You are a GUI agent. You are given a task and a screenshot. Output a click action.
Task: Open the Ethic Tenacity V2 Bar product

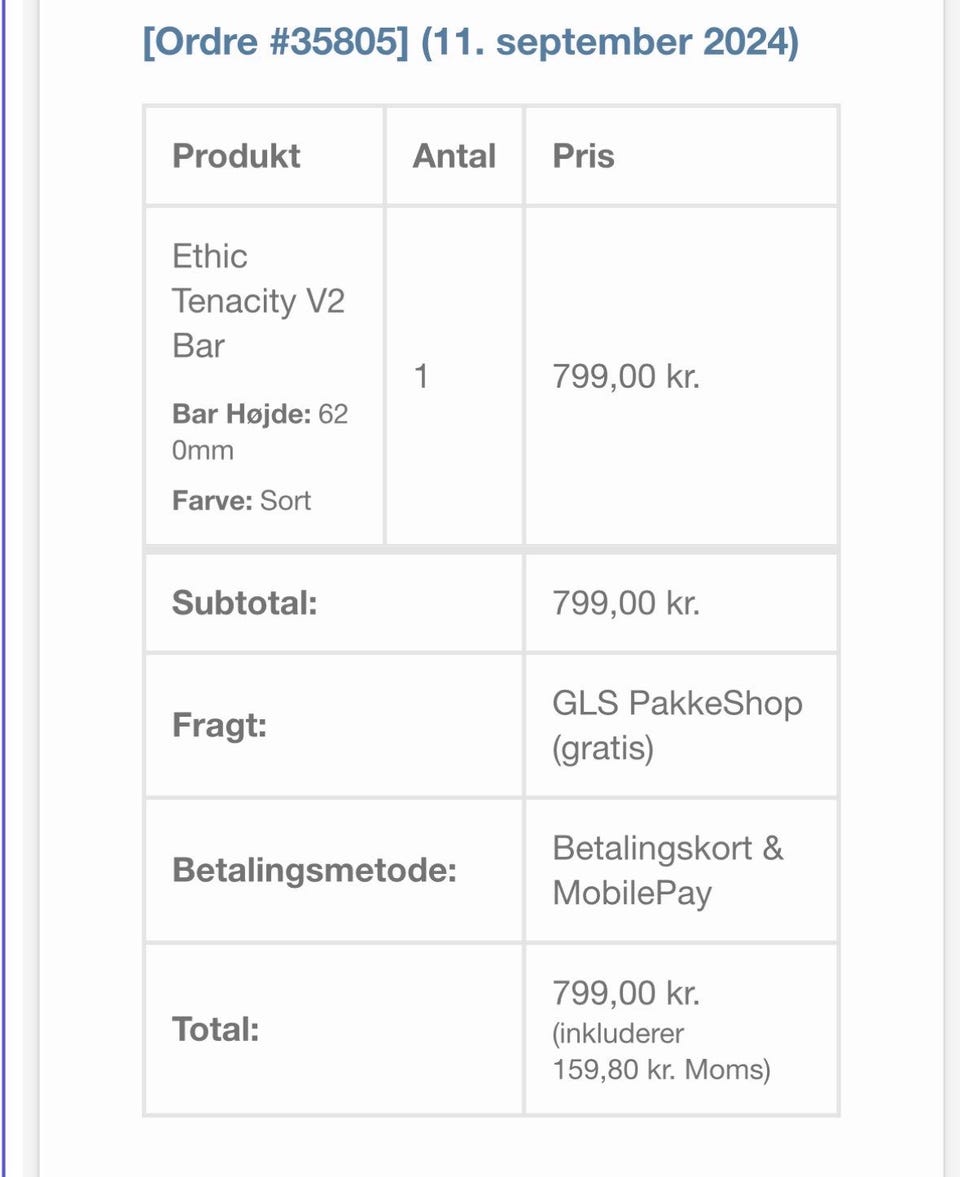tap(258, 300)
